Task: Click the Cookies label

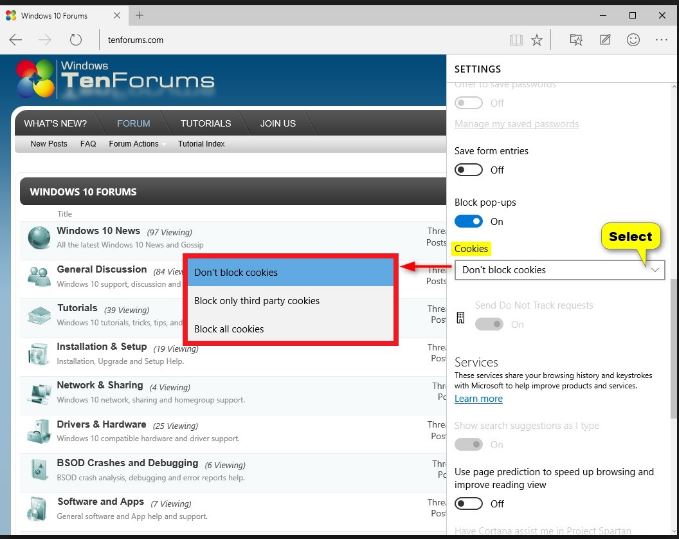Action: (x=471, y=249)
